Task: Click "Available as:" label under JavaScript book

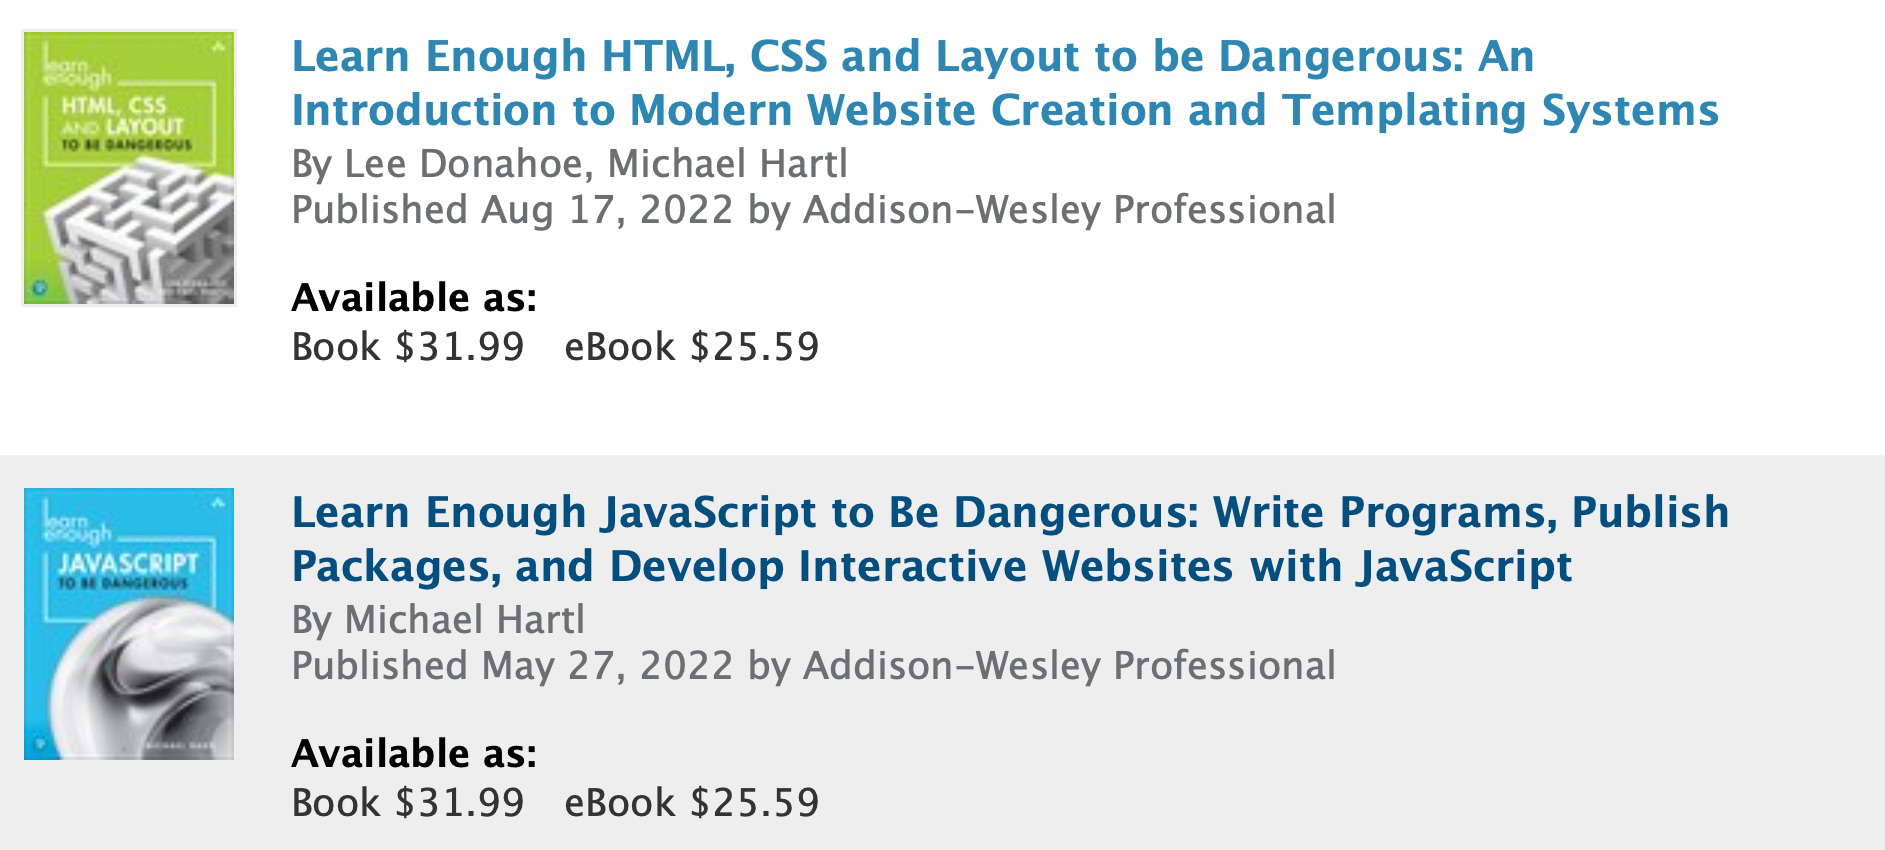Action: click(414, 754)
